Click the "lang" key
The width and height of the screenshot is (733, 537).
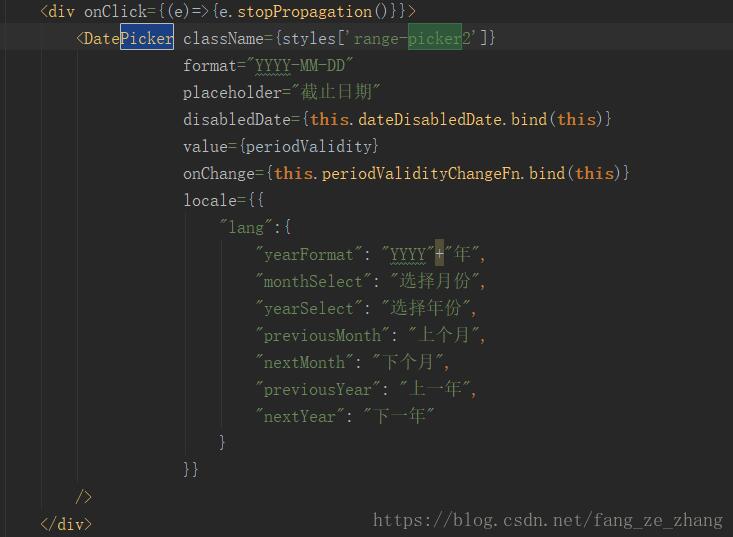click(x=246, y=228)
